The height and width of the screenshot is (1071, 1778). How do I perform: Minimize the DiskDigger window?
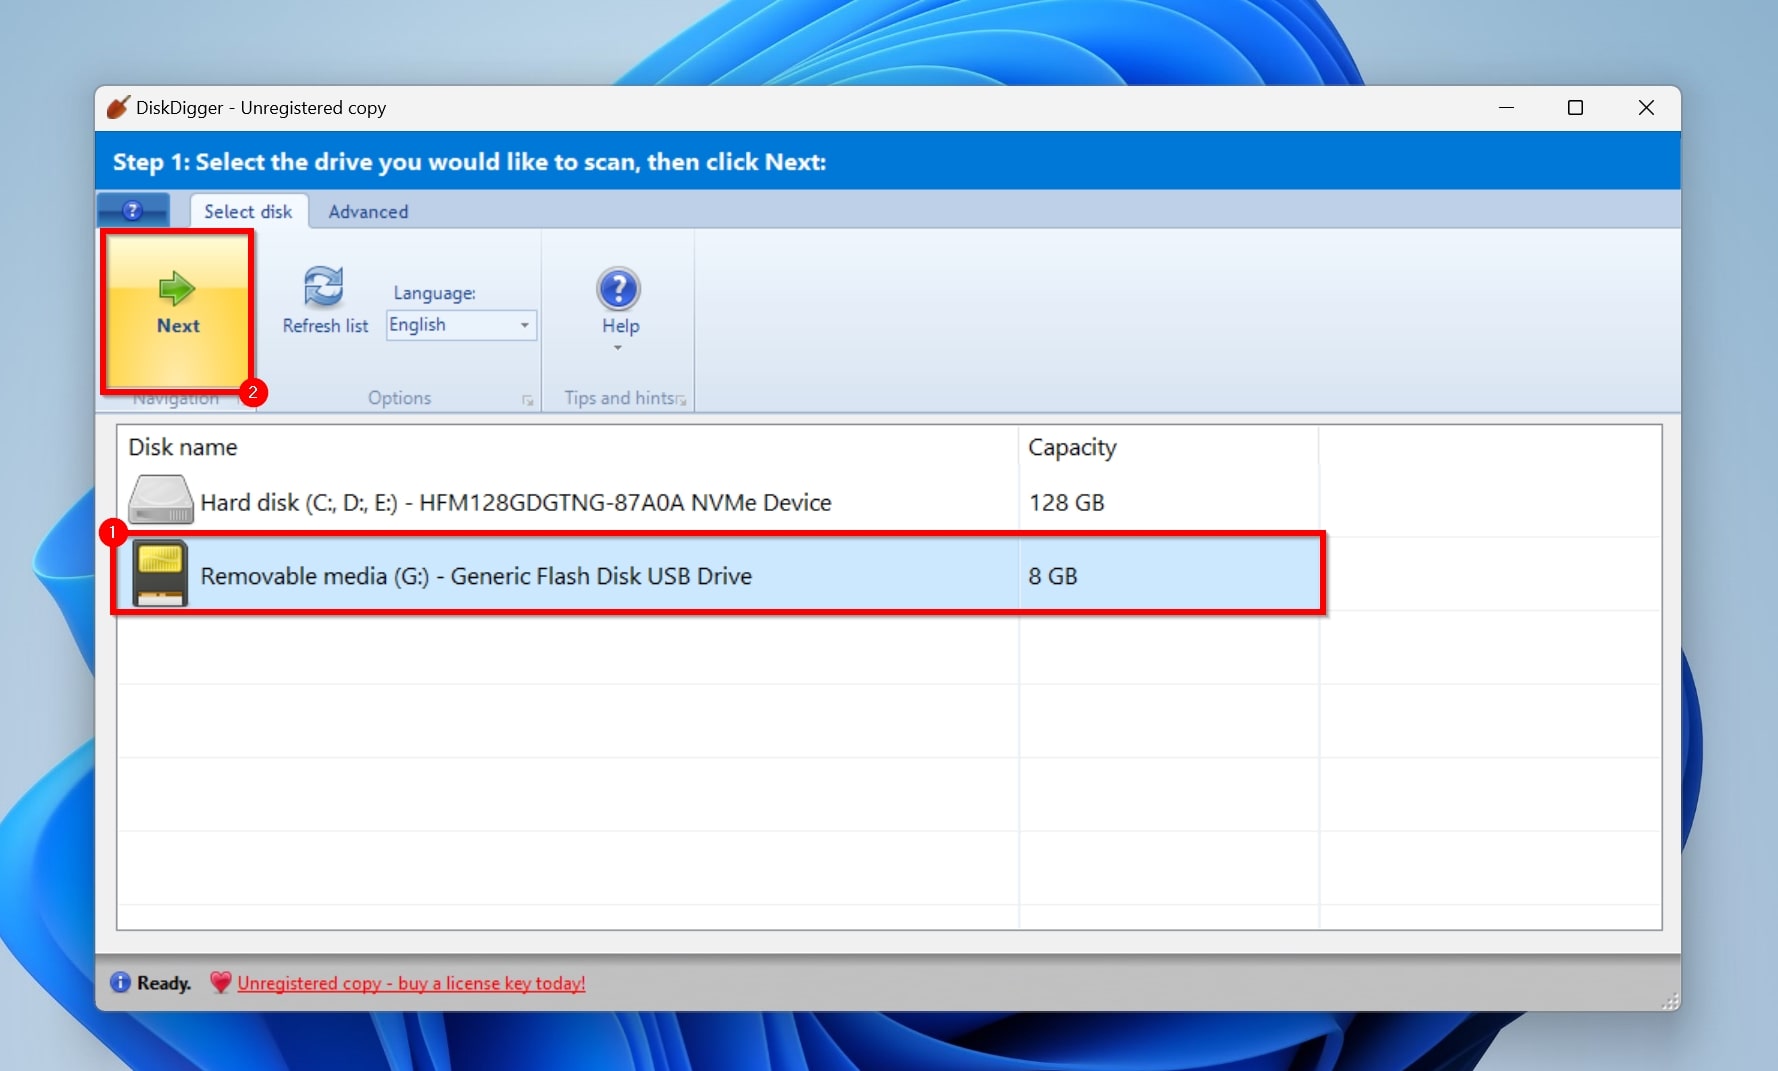[x=1506, y=107]
